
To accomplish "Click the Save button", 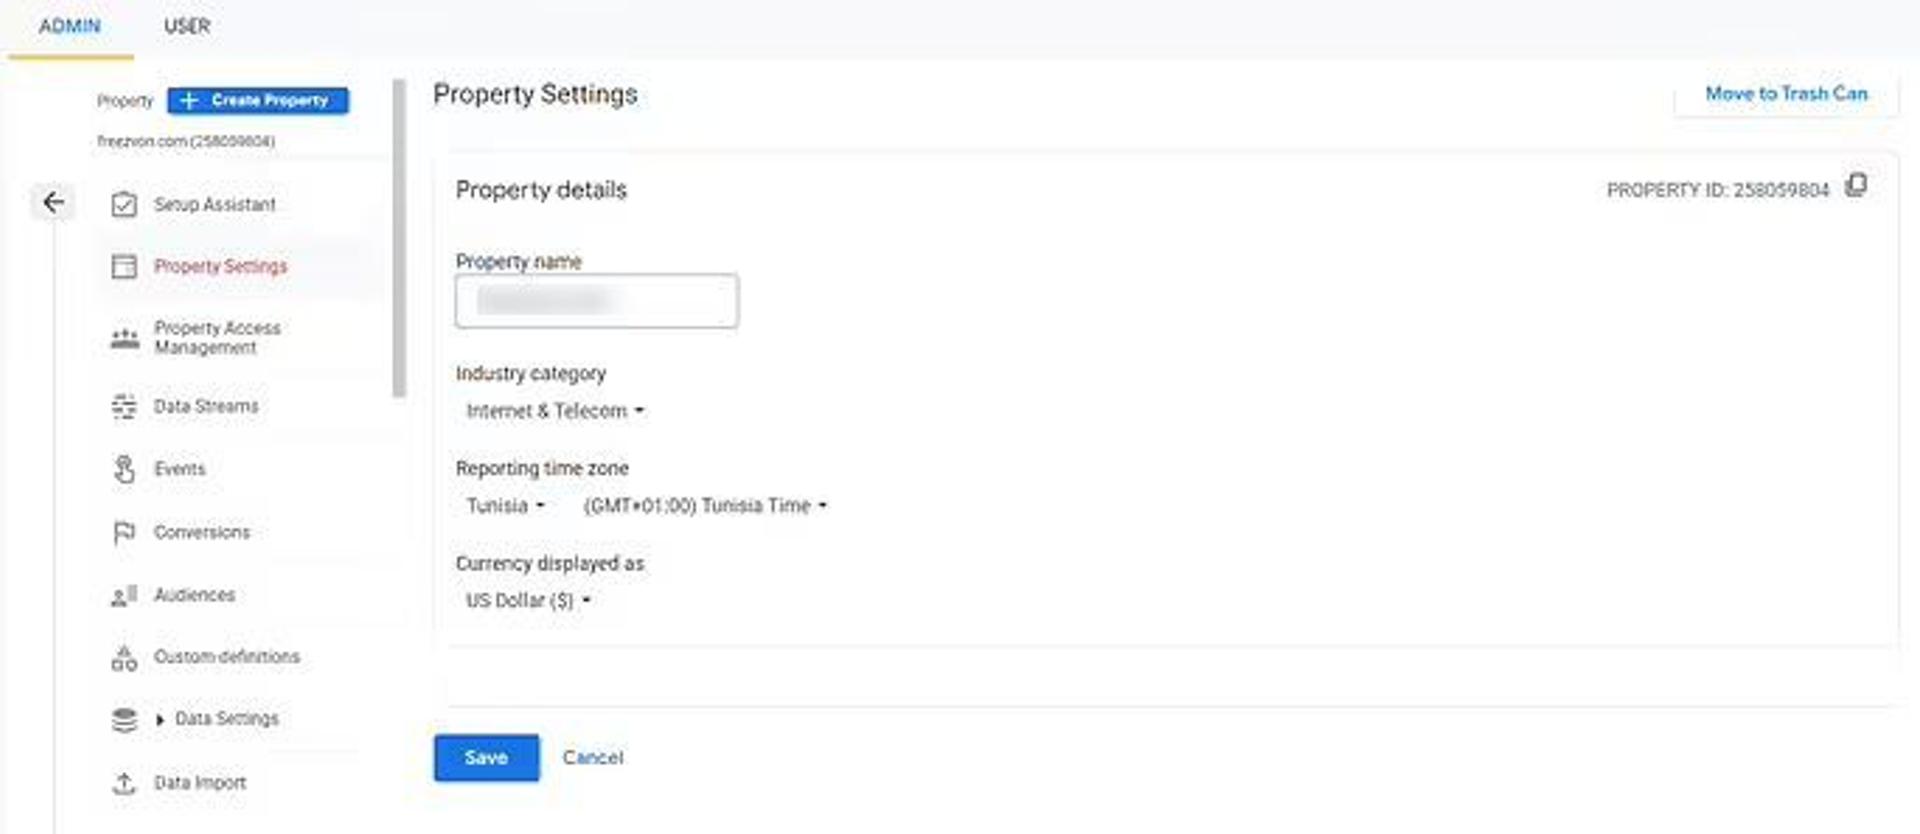I will (x=486, y=758).
